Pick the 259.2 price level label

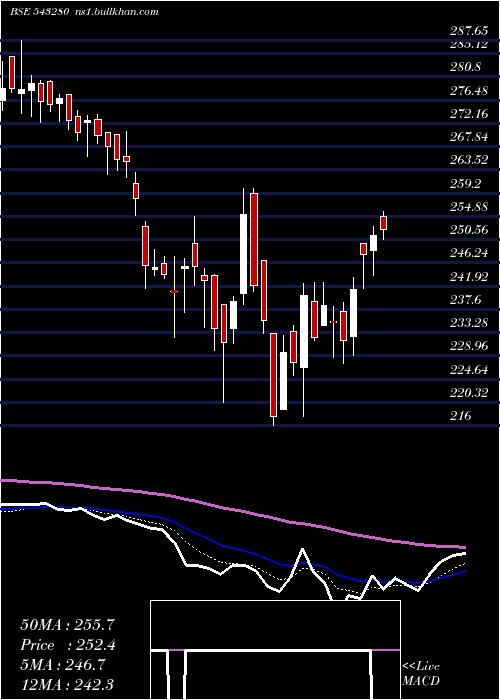click(x=465, y=183)
